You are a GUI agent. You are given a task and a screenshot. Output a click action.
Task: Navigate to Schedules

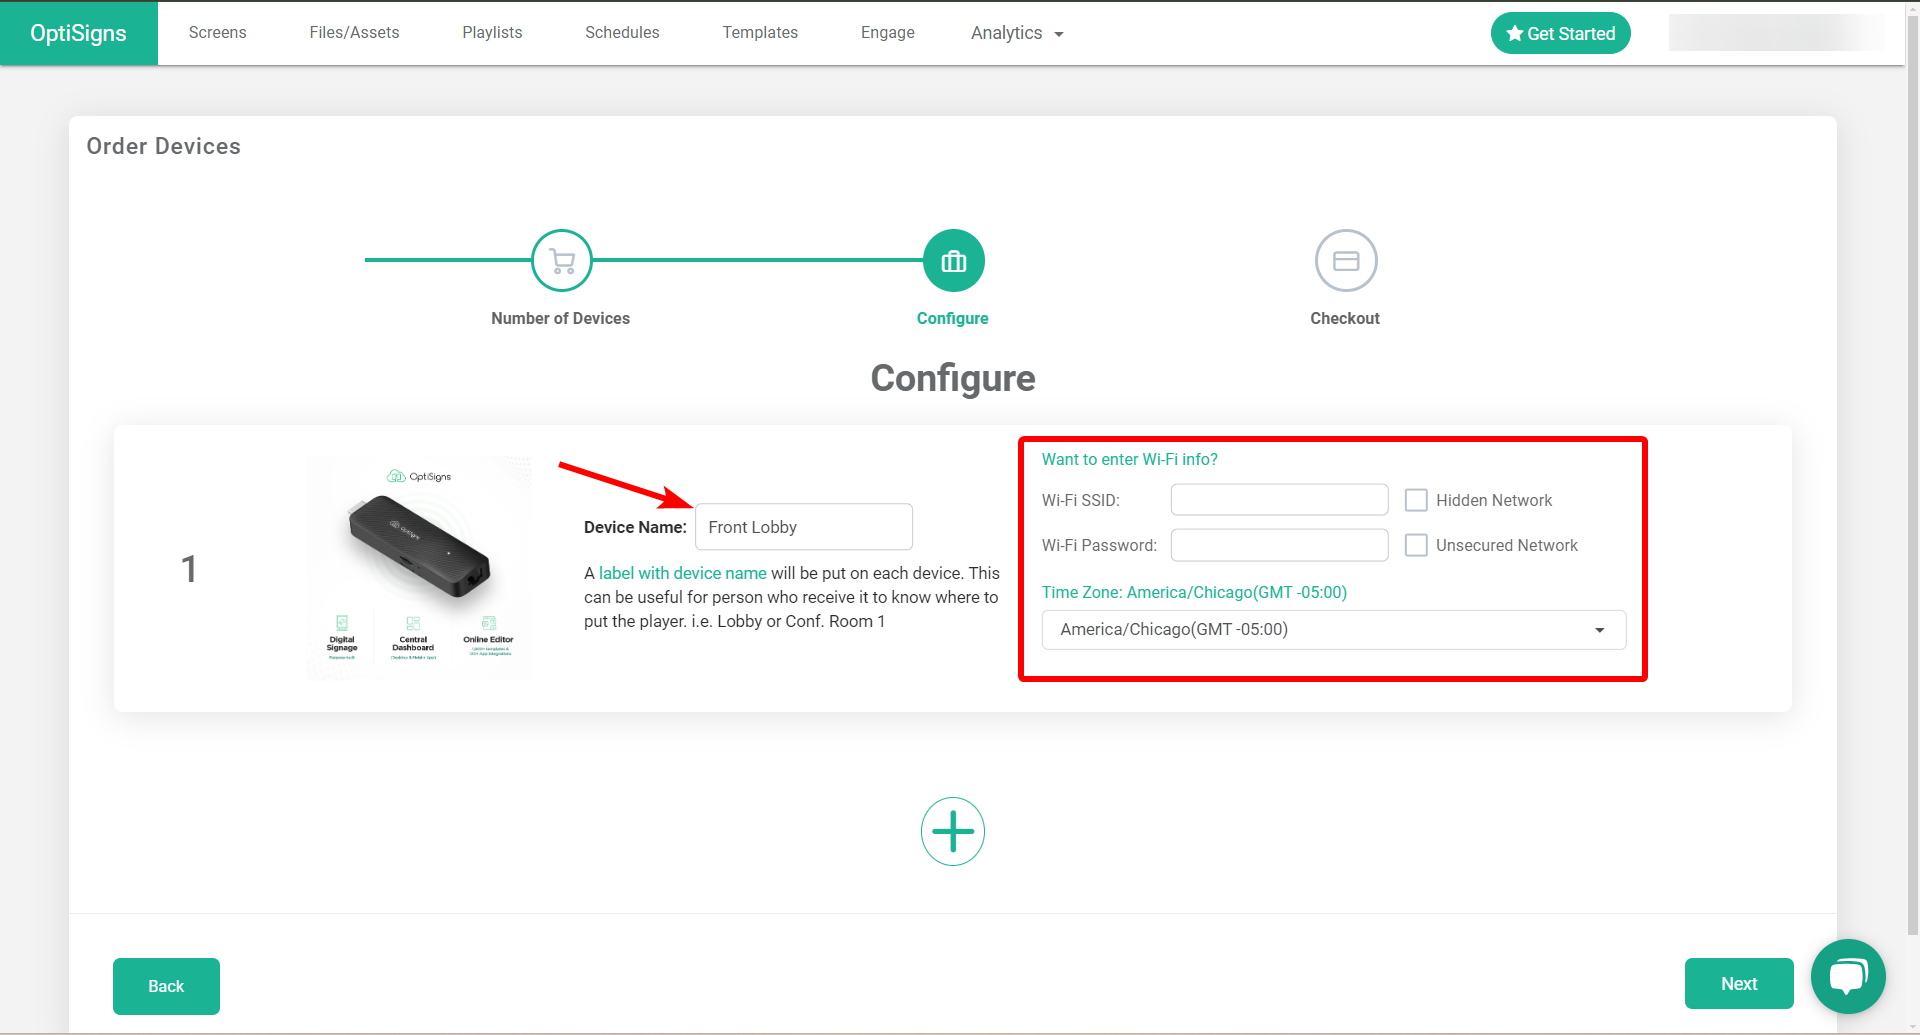pos(622,33)
